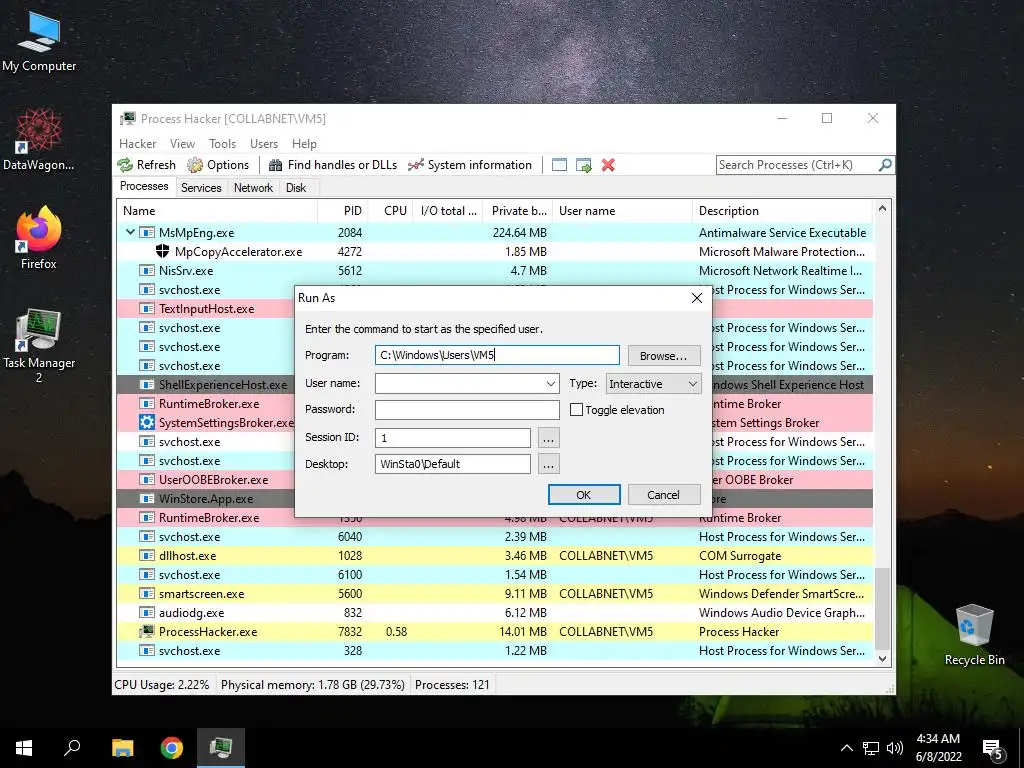The width and height of the screenshot is (1024, 768).
Task: Click Desktop browse ellipsis button
Action: click(549, 464)
